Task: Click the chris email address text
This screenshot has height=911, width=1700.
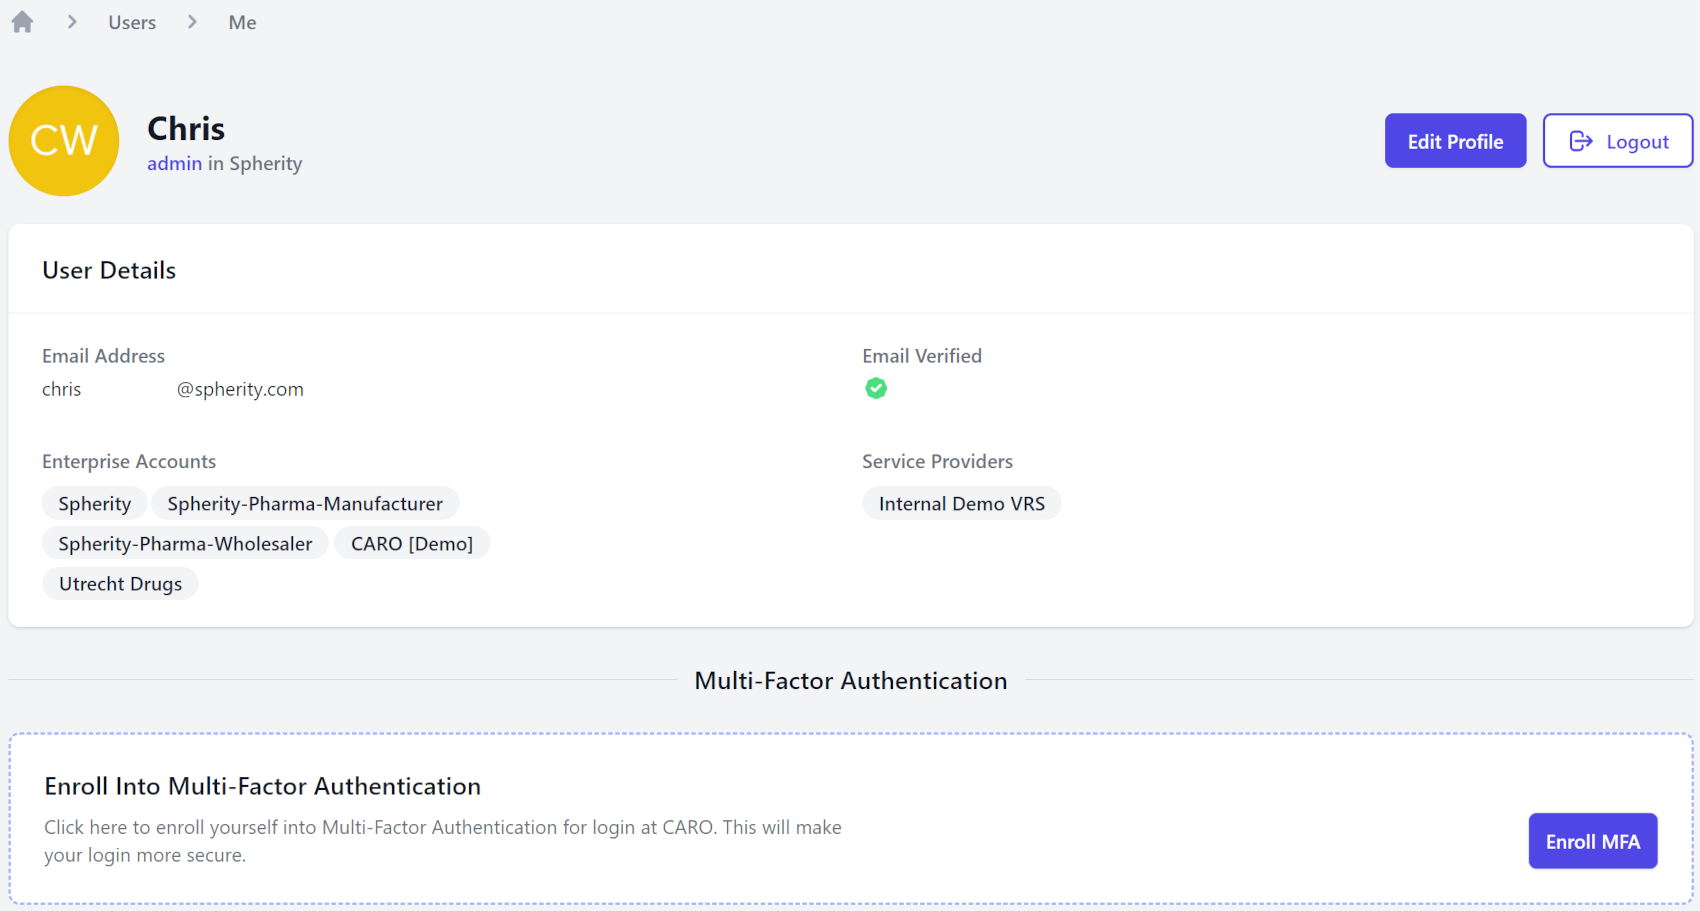Action: coord(61,389)
